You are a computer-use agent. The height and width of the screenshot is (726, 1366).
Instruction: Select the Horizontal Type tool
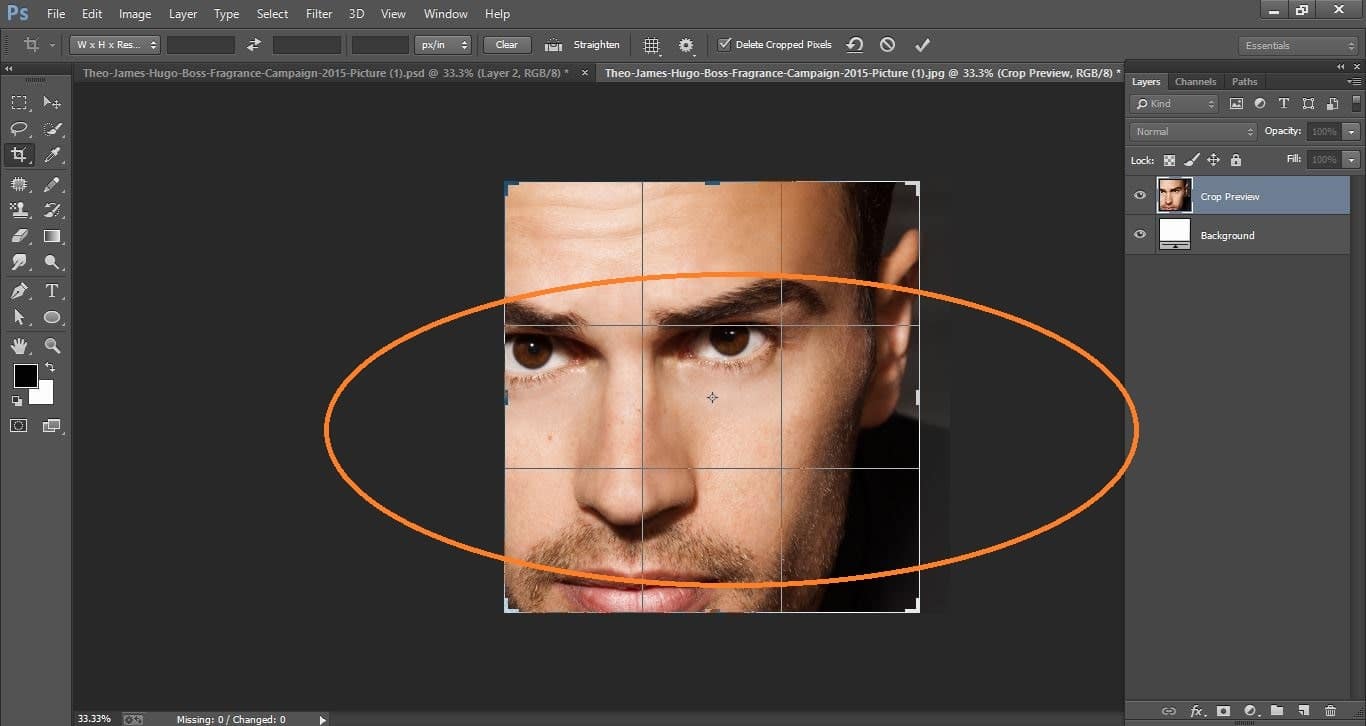pos(52,291)
